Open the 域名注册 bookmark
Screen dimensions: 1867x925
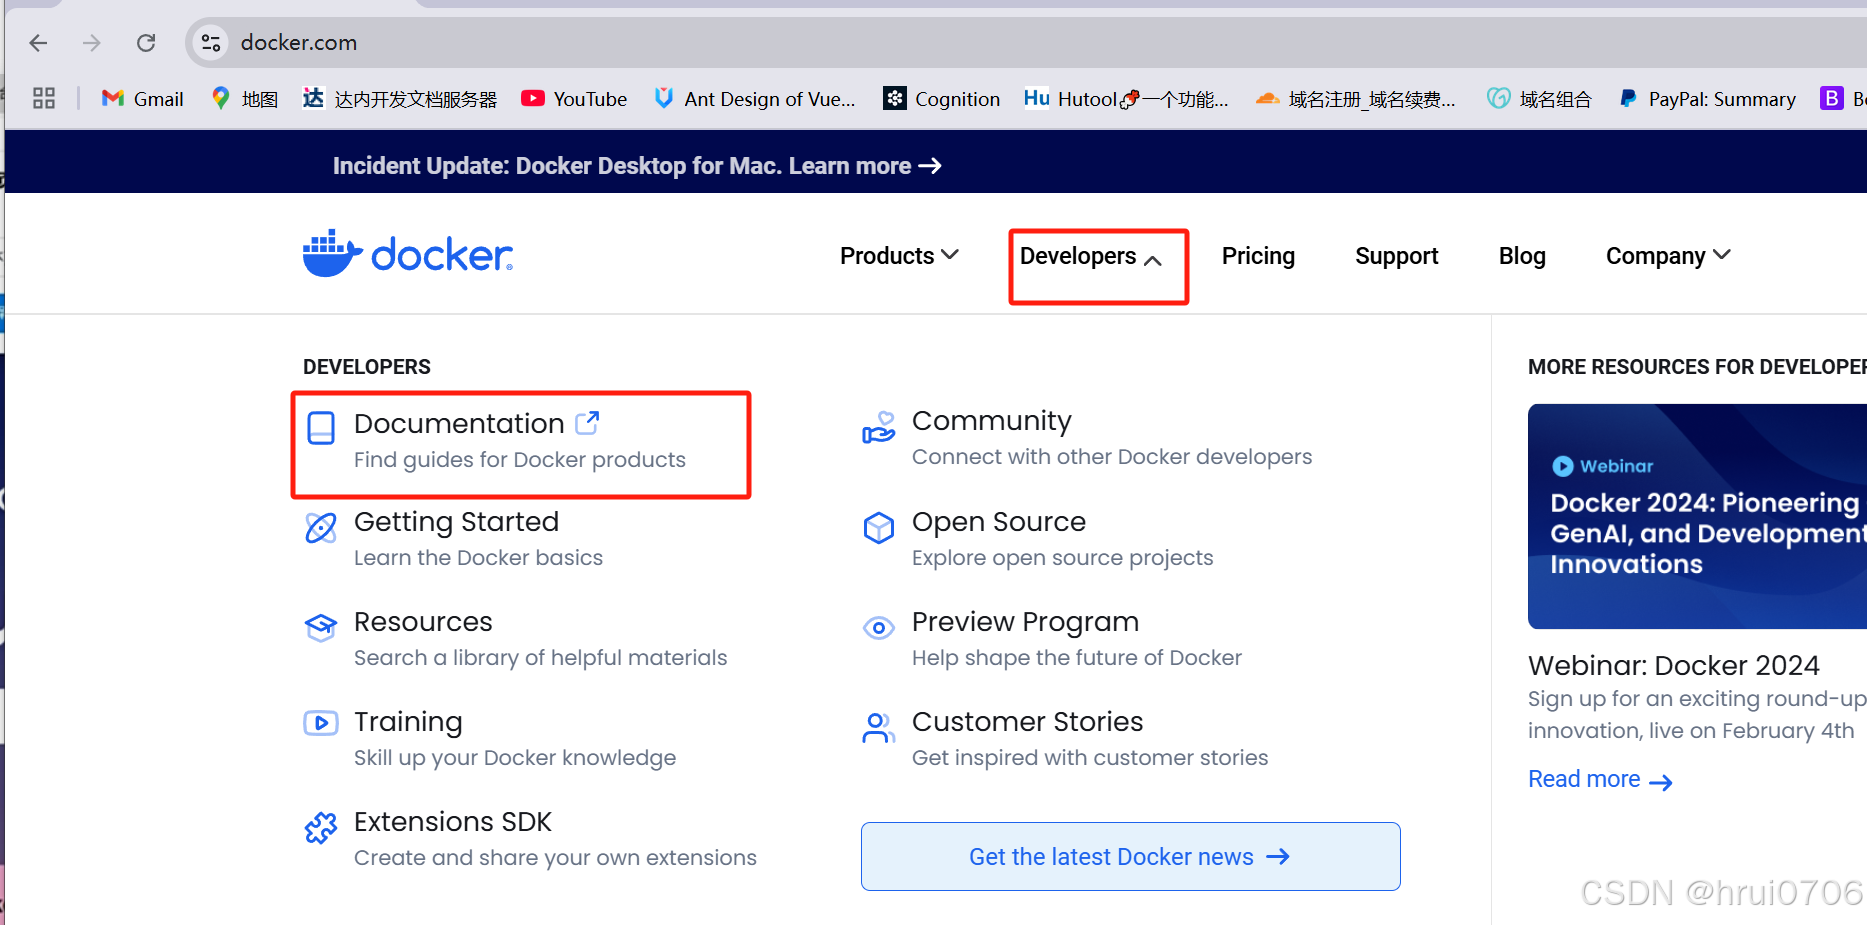click(x=1356, y=99)
